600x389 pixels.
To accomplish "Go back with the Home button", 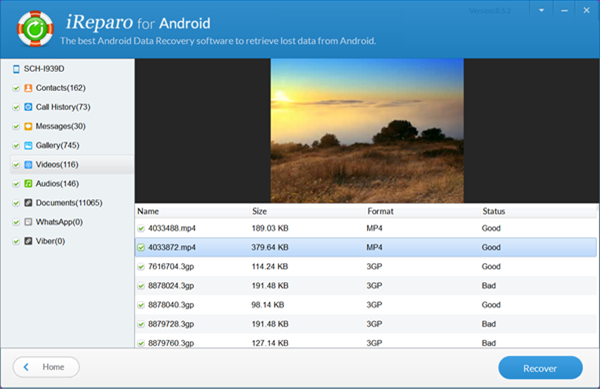I will pyautogui.click(x=46, y=367).
